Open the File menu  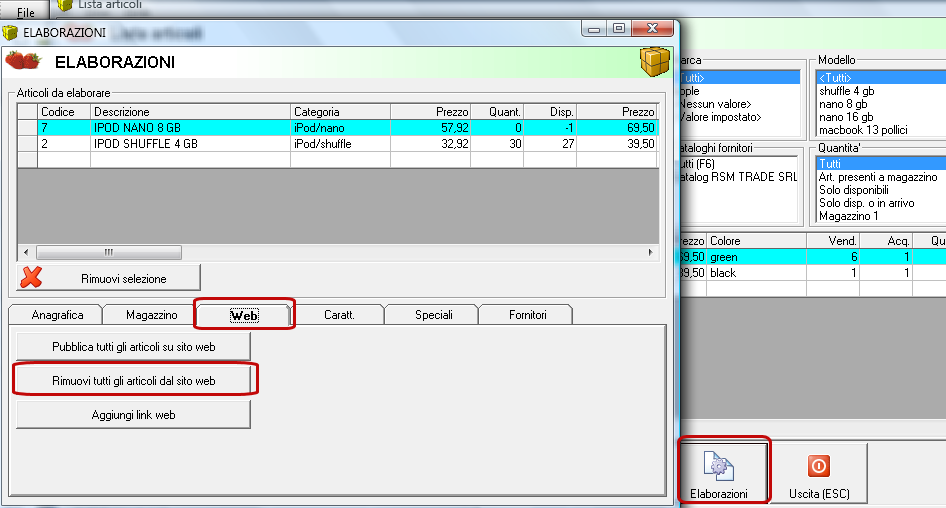(25, 12)
